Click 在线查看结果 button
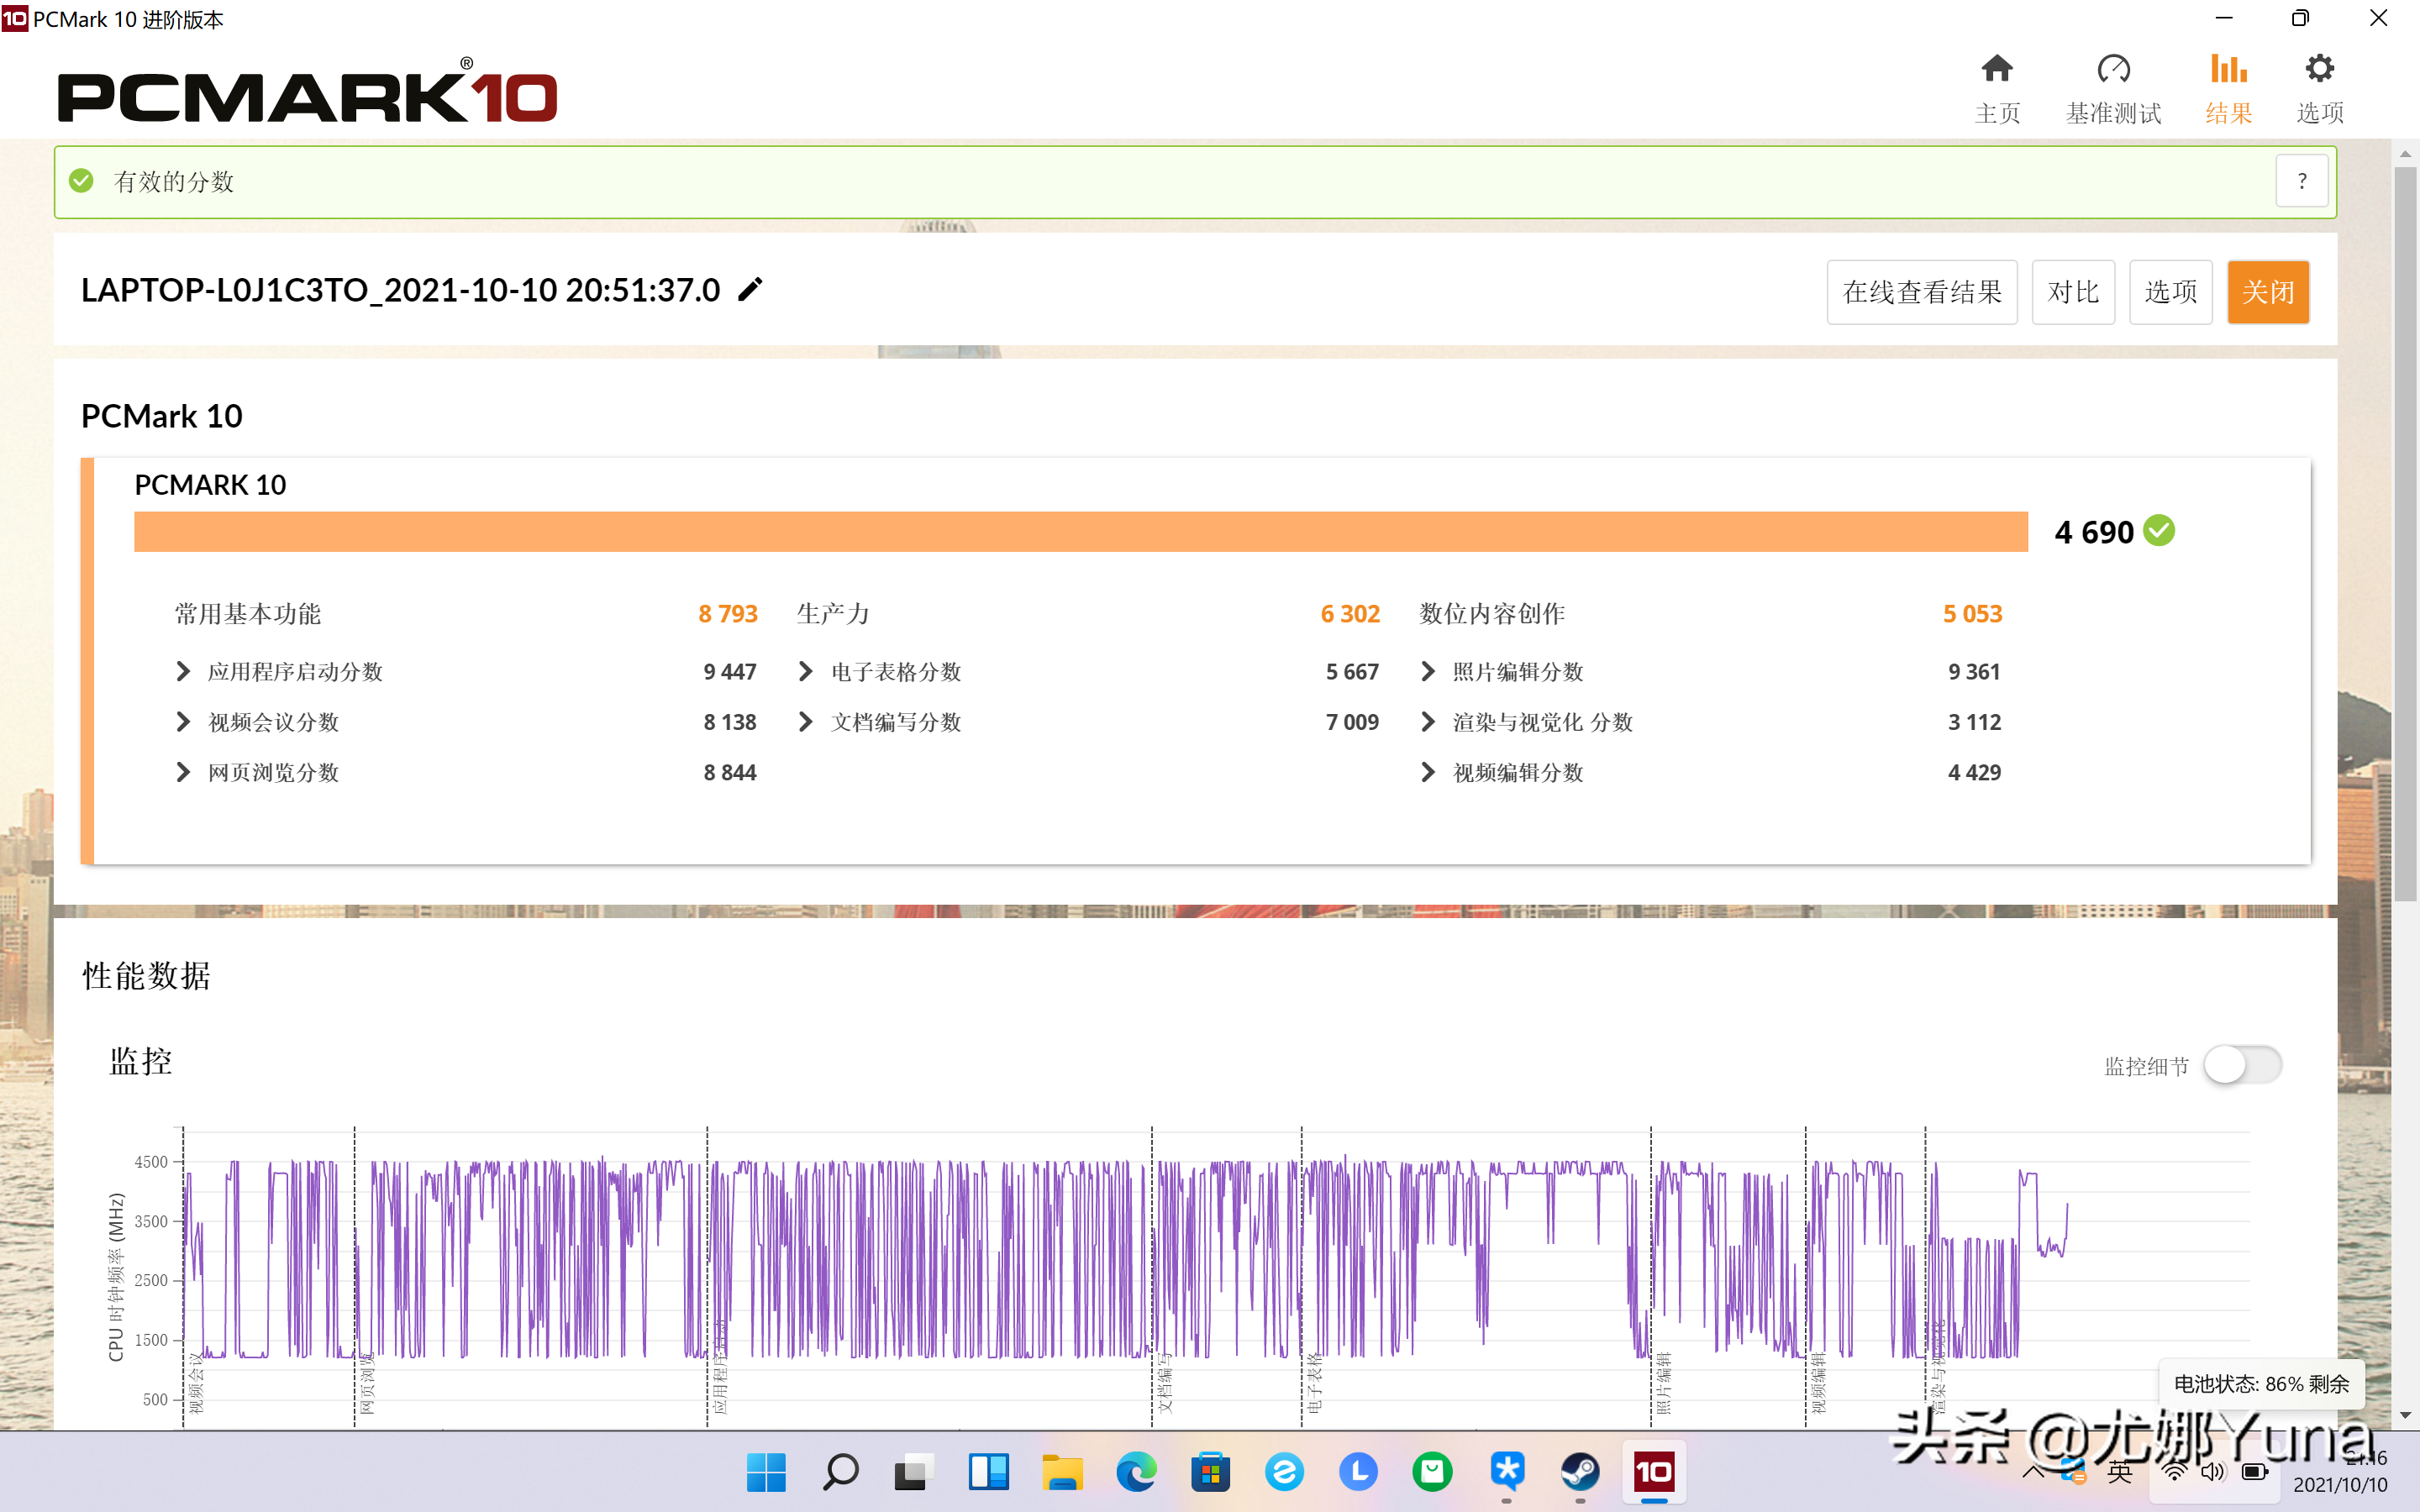2420x1512 pixels. pyautogui.click(x=1922, y=292)
